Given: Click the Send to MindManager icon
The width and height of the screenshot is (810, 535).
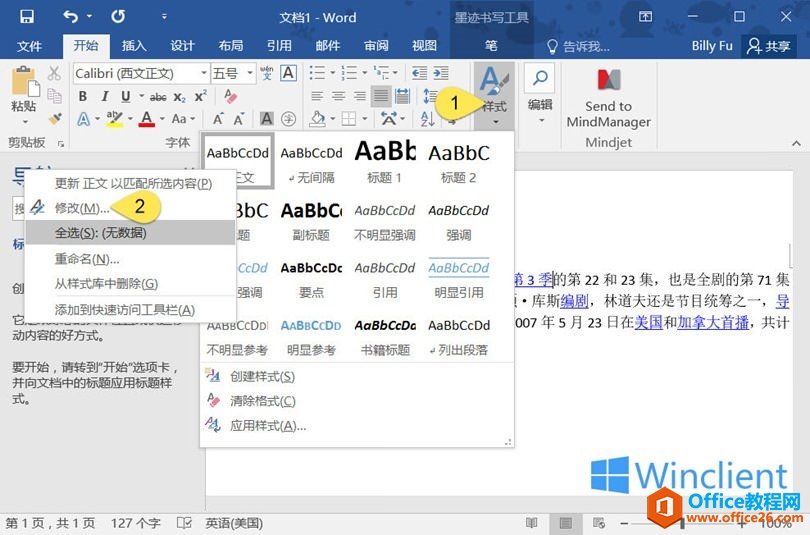Looking at the screenshot, I should coord(609,80).
